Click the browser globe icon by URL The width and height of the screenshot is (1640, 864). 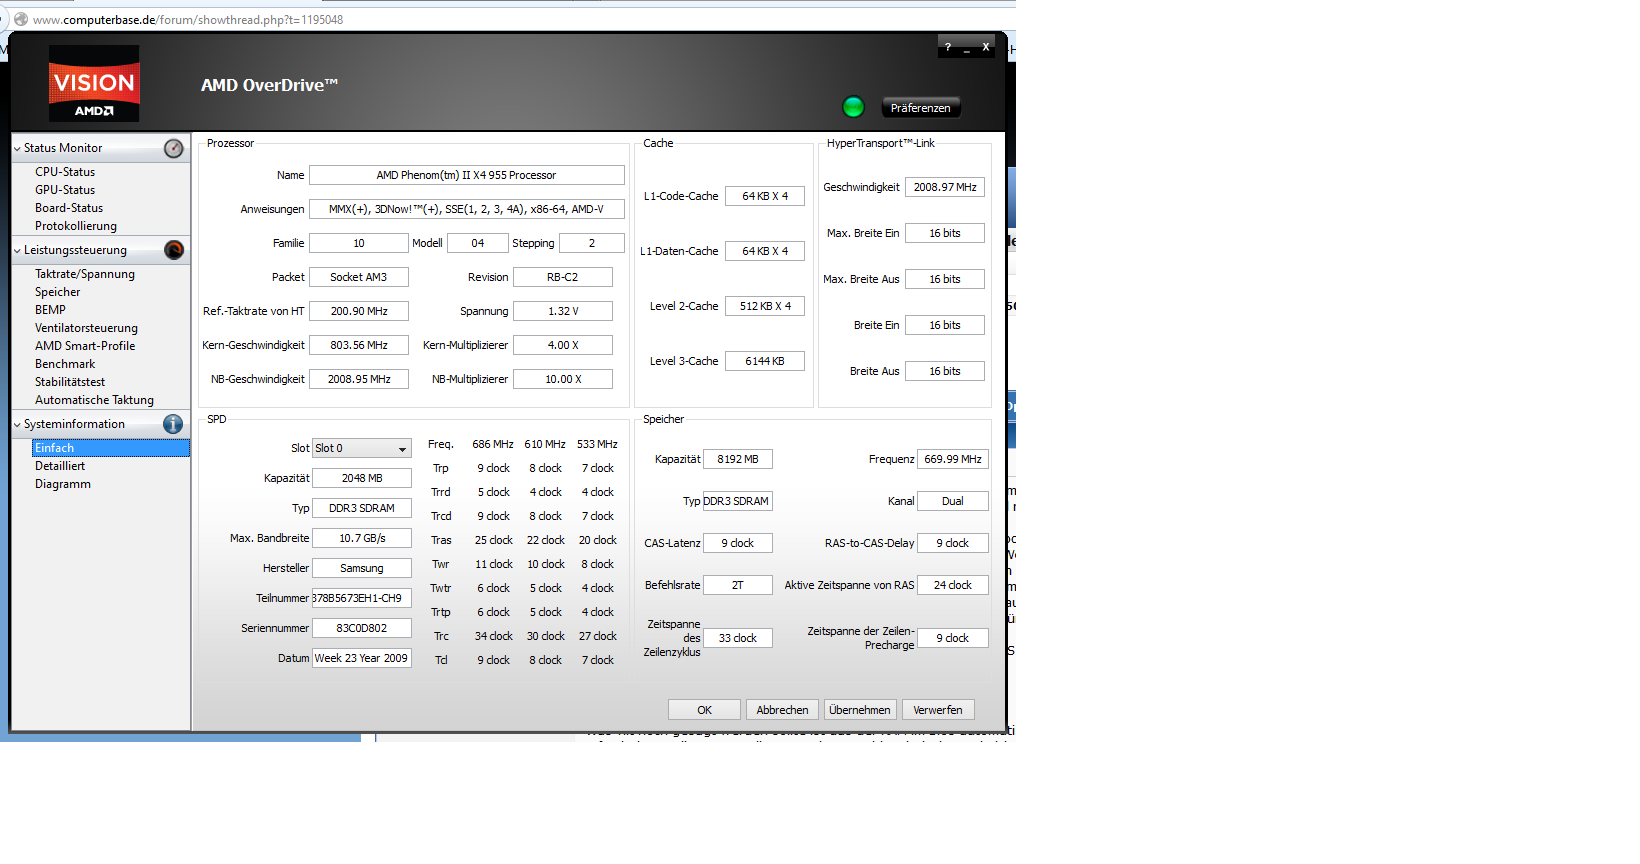20,19
